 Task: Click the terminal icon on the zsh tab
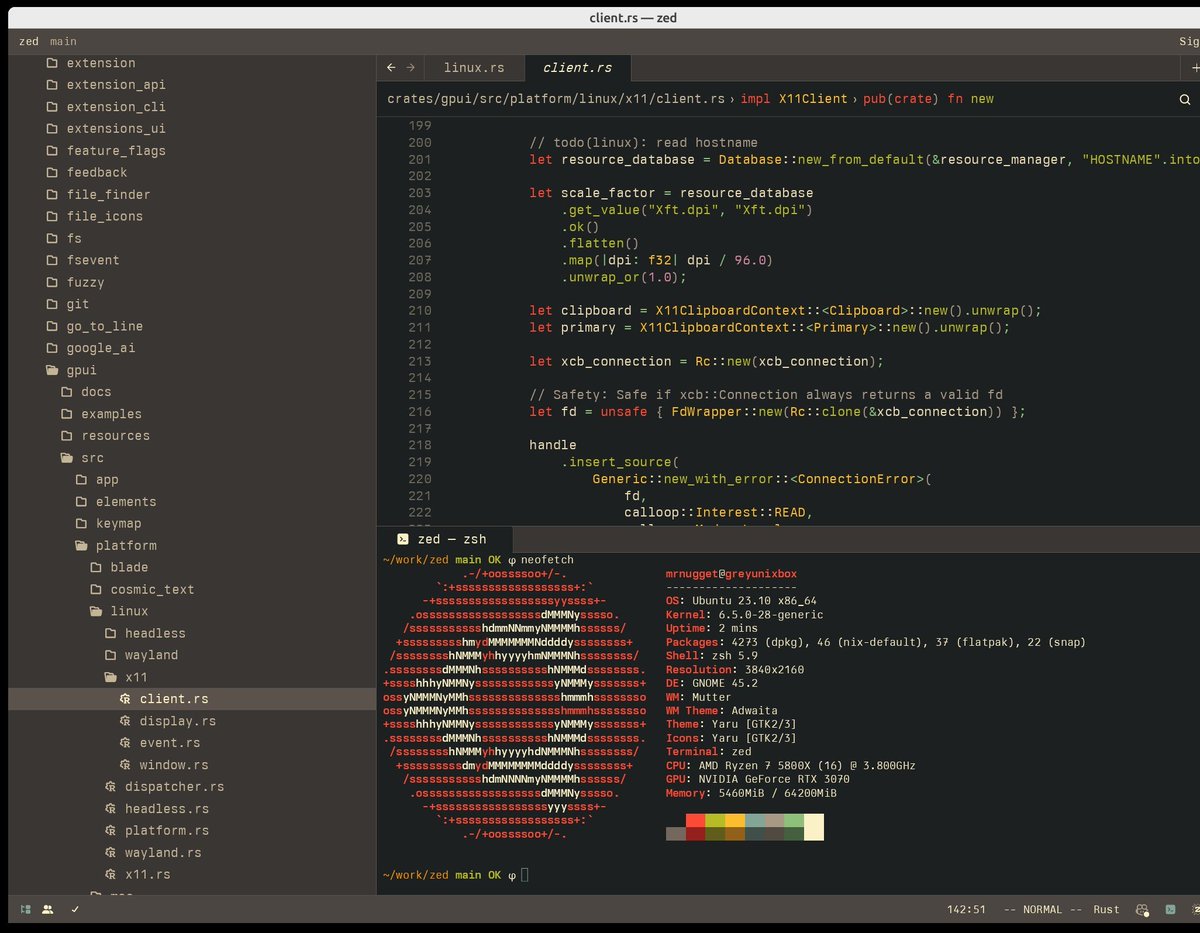pos(402,538)
